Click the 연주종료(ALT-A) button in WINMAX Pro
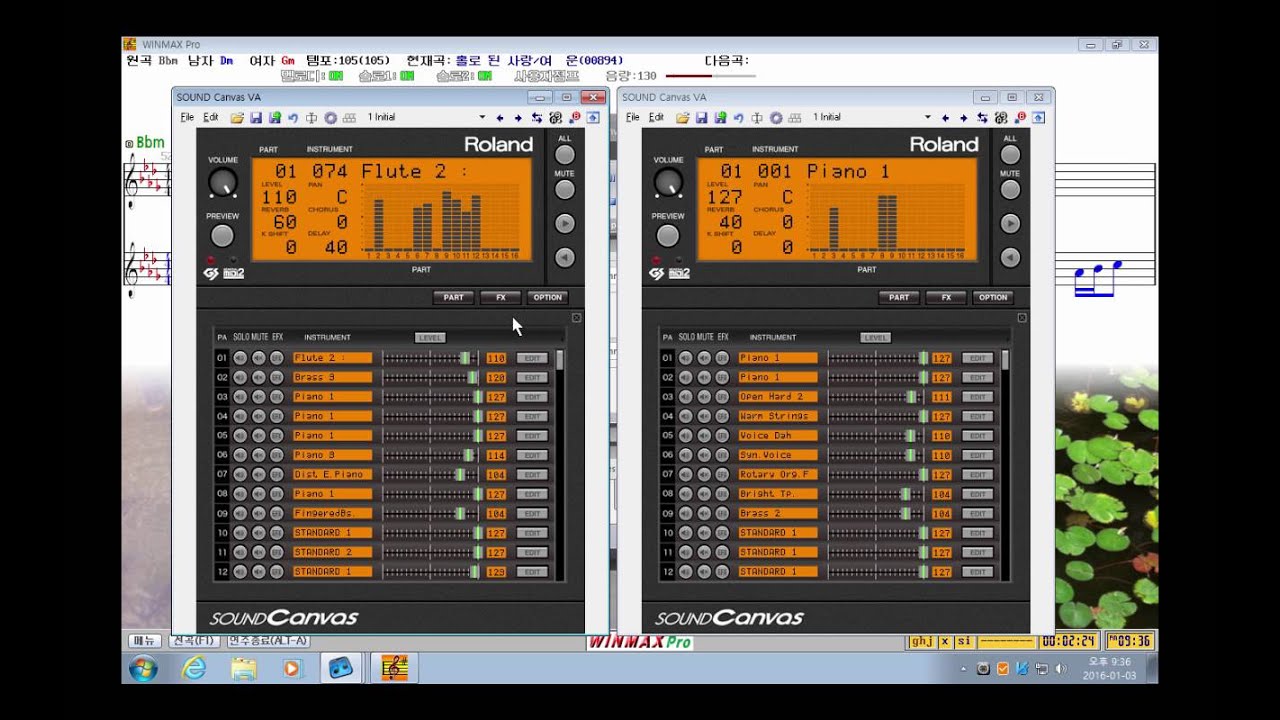1280x720 pixels. pos(268,641)
